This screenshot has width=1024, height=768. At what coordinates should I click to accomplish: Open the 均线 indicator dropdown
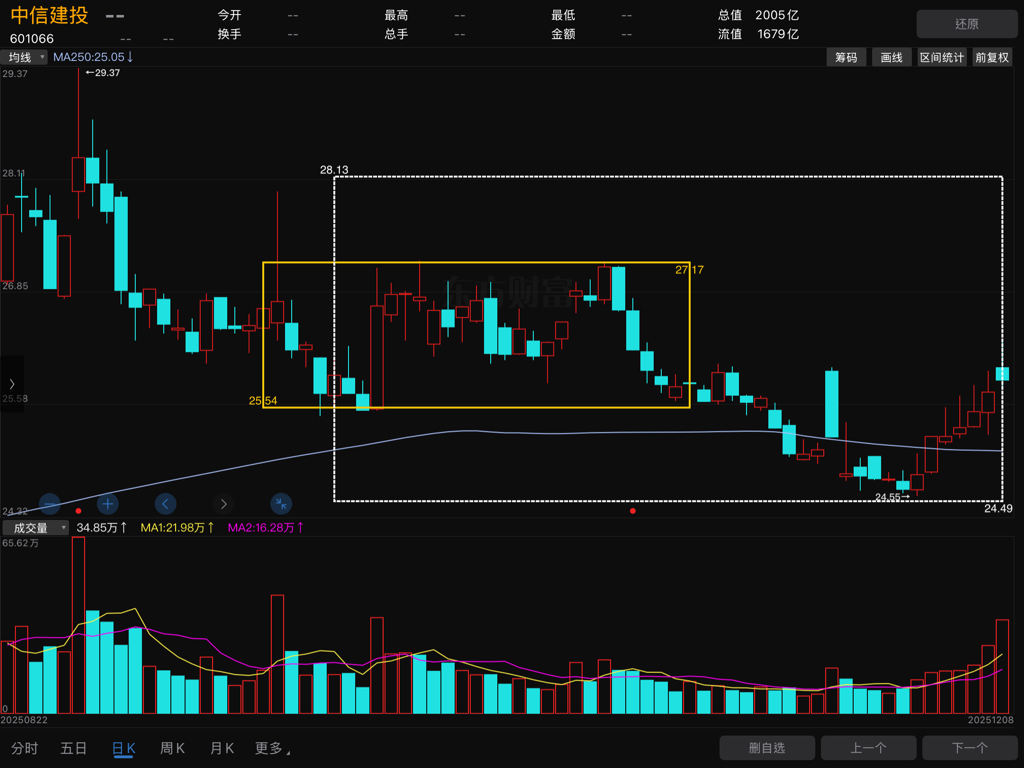coord(24,57)
